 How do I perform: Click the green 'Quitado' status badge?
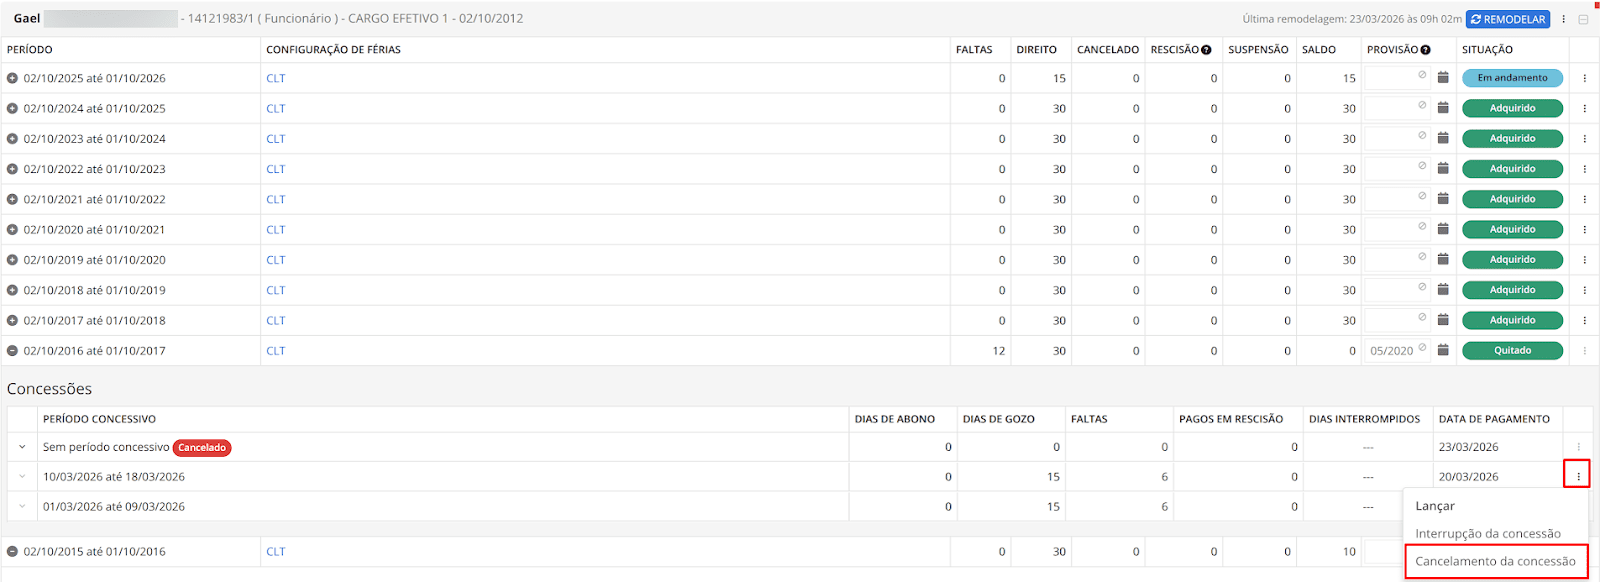coord(1512,351)
